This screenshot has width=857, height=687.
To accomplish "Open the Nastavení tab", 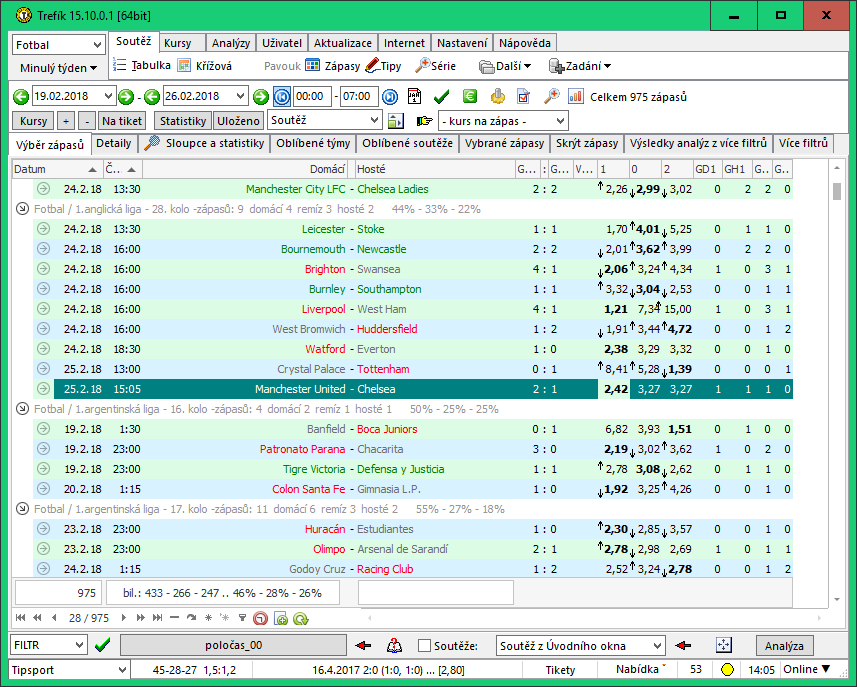I will (x=462, y=43).
